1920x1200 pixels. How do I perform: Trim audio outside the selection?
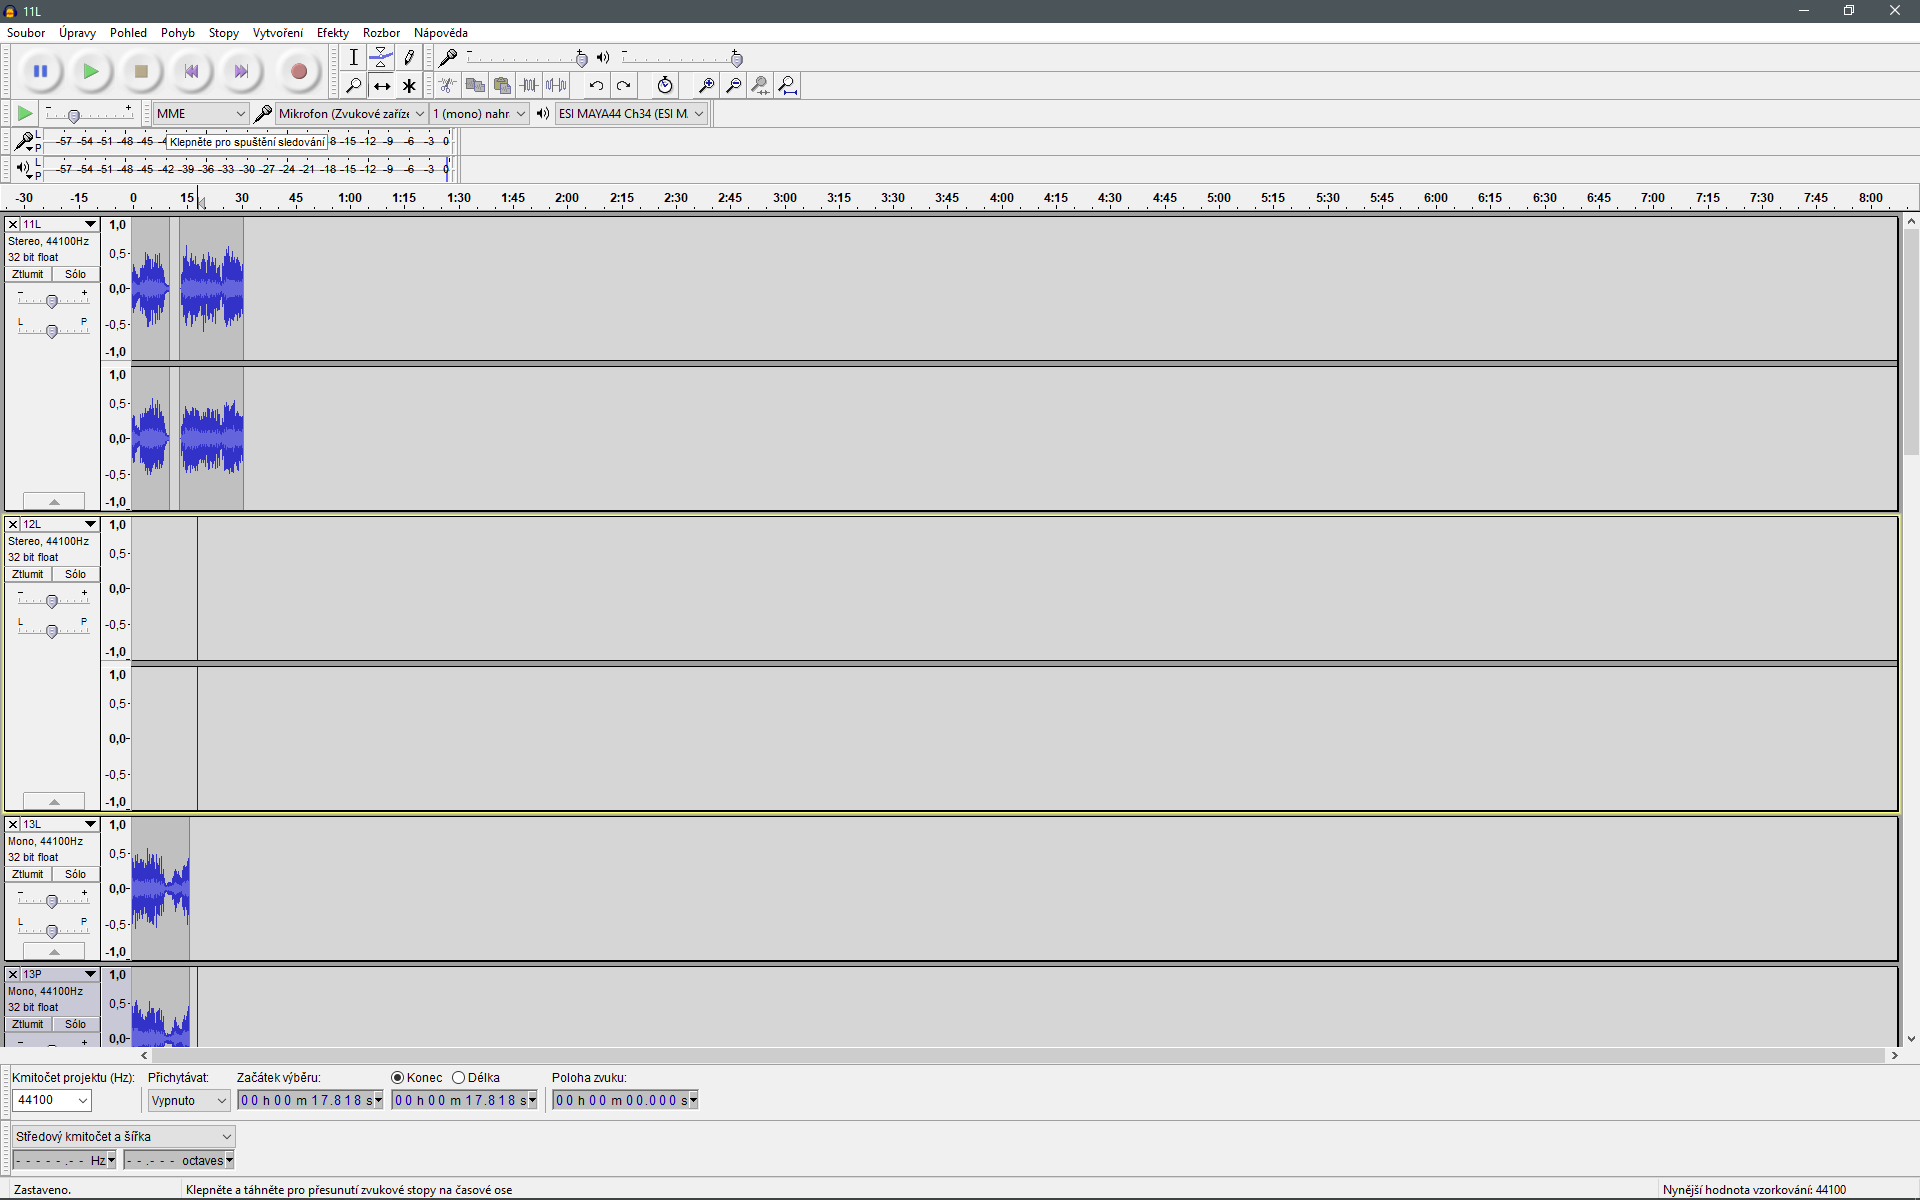tap(529, 85)
